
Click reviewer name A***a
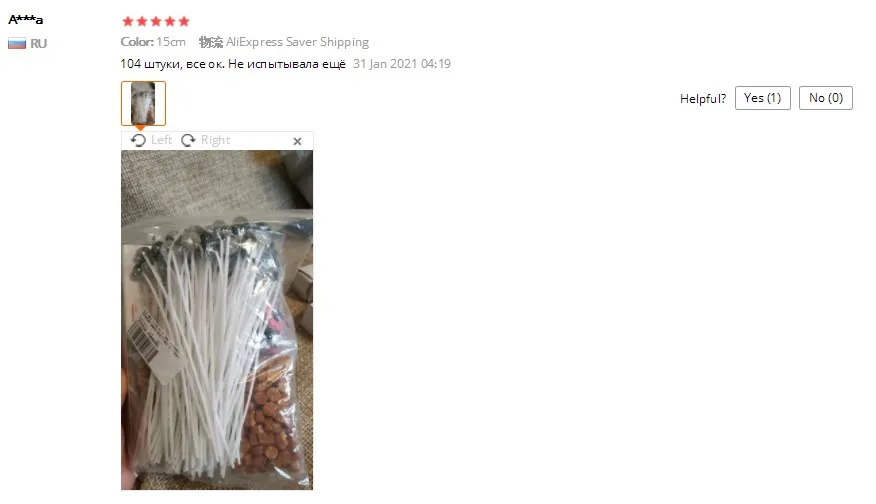tap(26, 20)
